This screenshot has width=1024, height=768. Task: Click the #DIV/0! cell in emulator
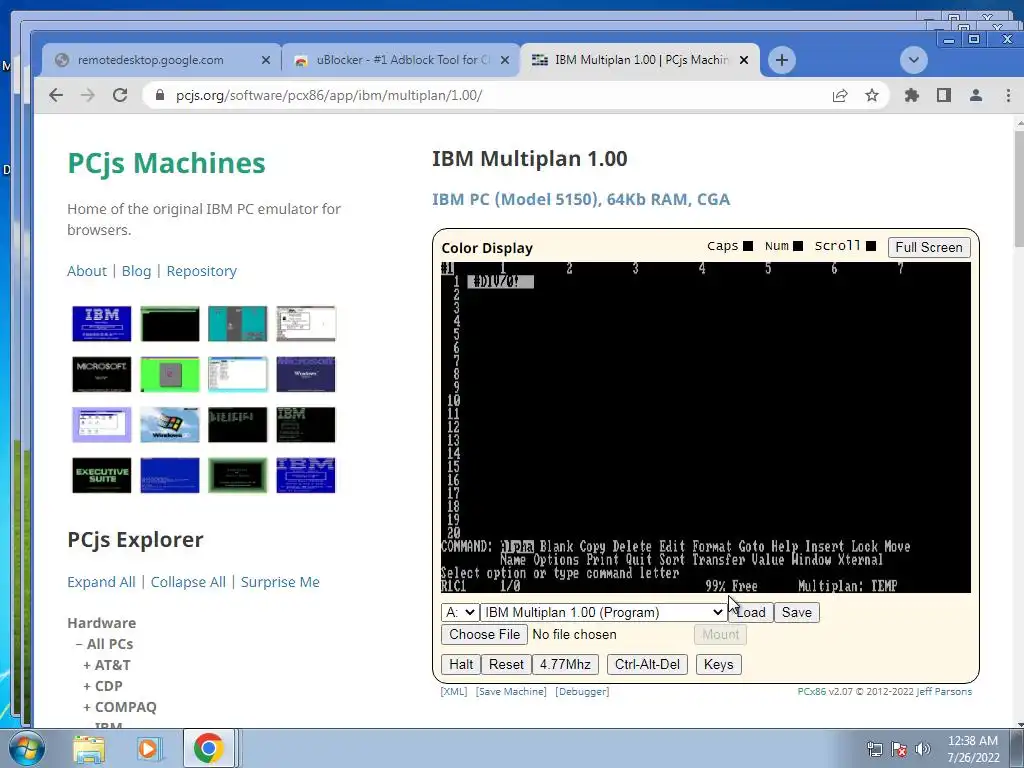click(501, 281)
